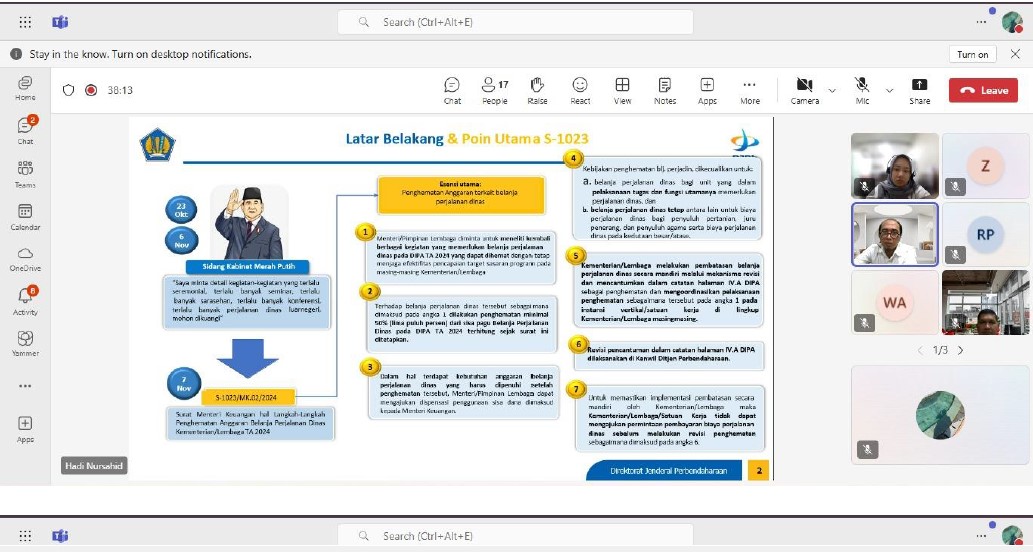Open Yammer in the left sidebar
Screen dimensions: 1033x552
25,344
